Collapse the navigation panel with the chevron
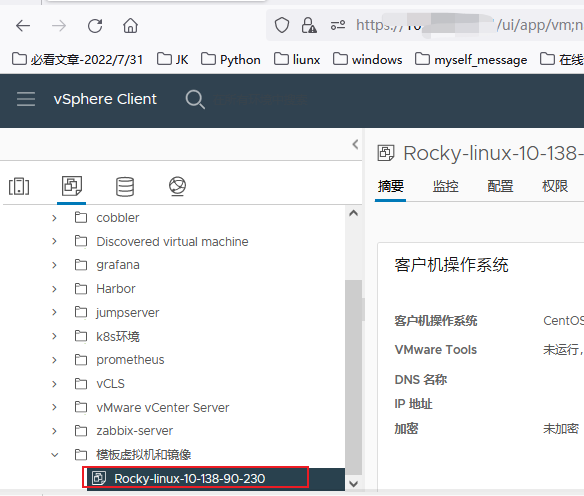This screenshot has height=496, width=584. [x=355, y=144]
